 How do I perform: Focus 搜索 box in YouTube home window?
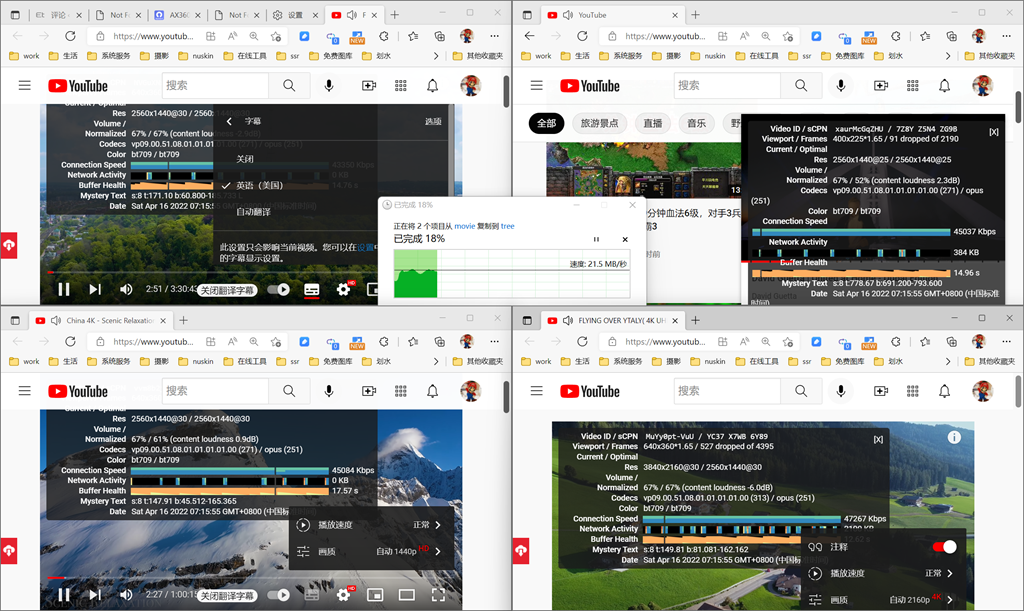coord(727,86)
